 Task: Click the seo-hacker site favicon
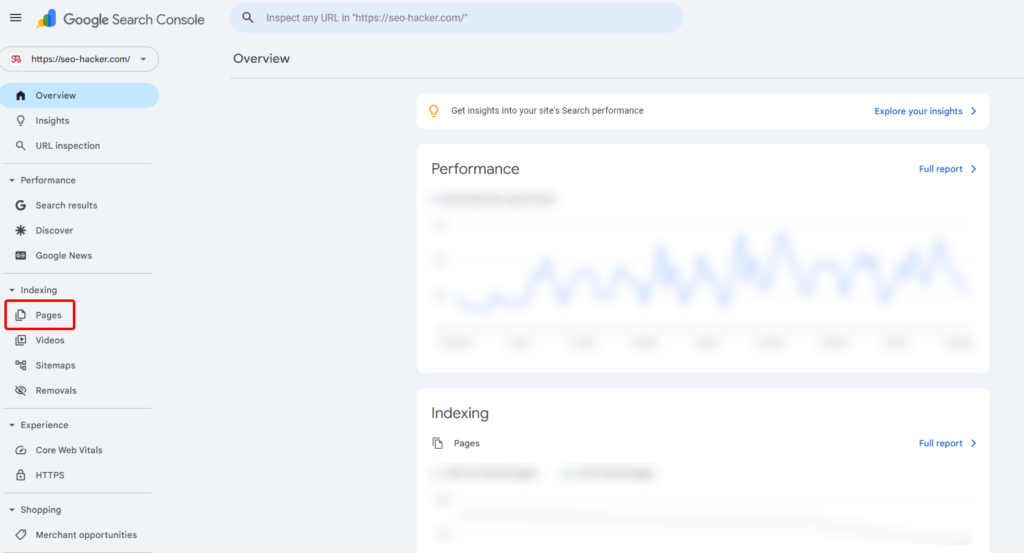click(x=16, y=59)
